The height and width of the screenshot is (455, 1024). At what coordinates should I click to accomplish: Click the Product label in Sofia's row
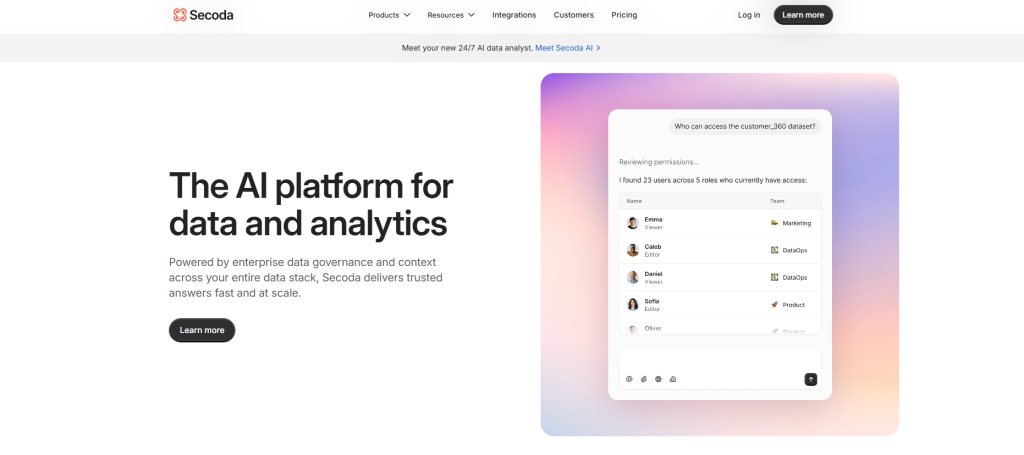[x=793, y=305]
